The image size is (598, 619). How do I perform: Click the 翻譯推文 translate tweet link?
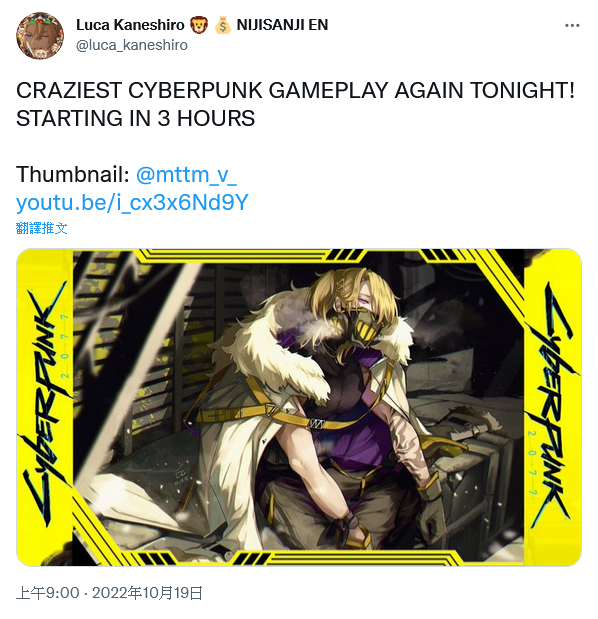(x=41, y=228)
